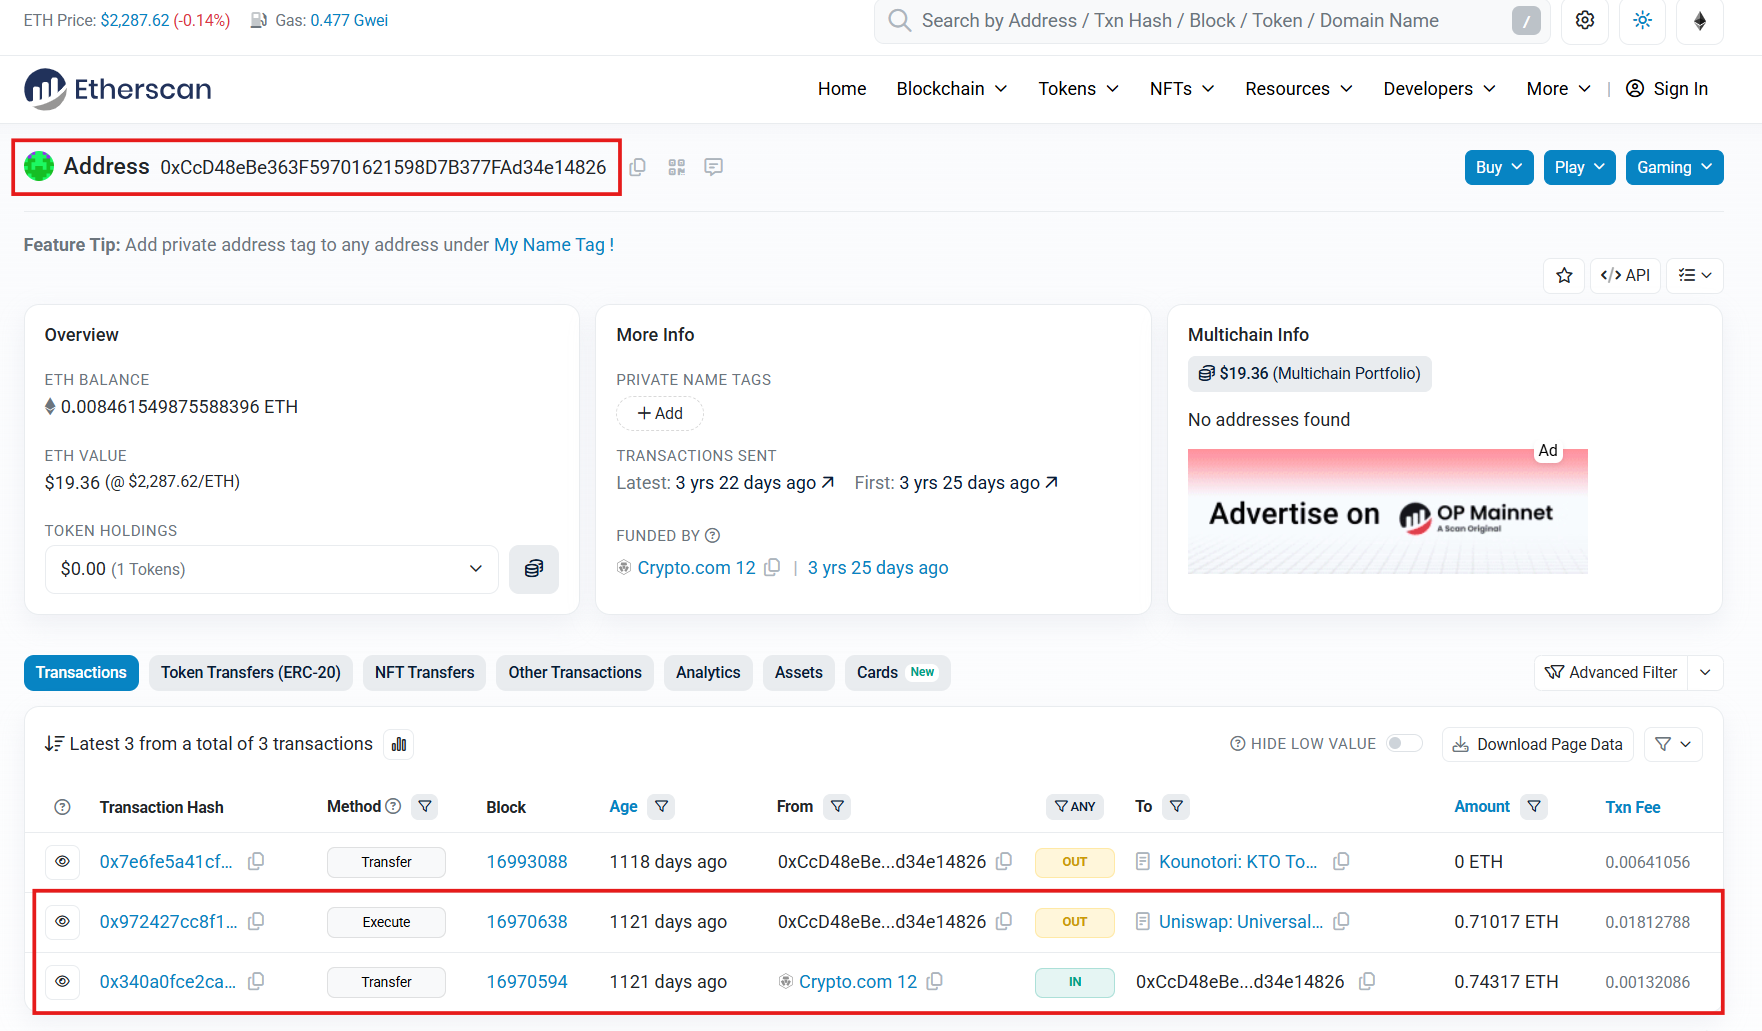Open the Gaming dropdown
Viewport: 1762px width, 1031px height.
coord(1674,167)
